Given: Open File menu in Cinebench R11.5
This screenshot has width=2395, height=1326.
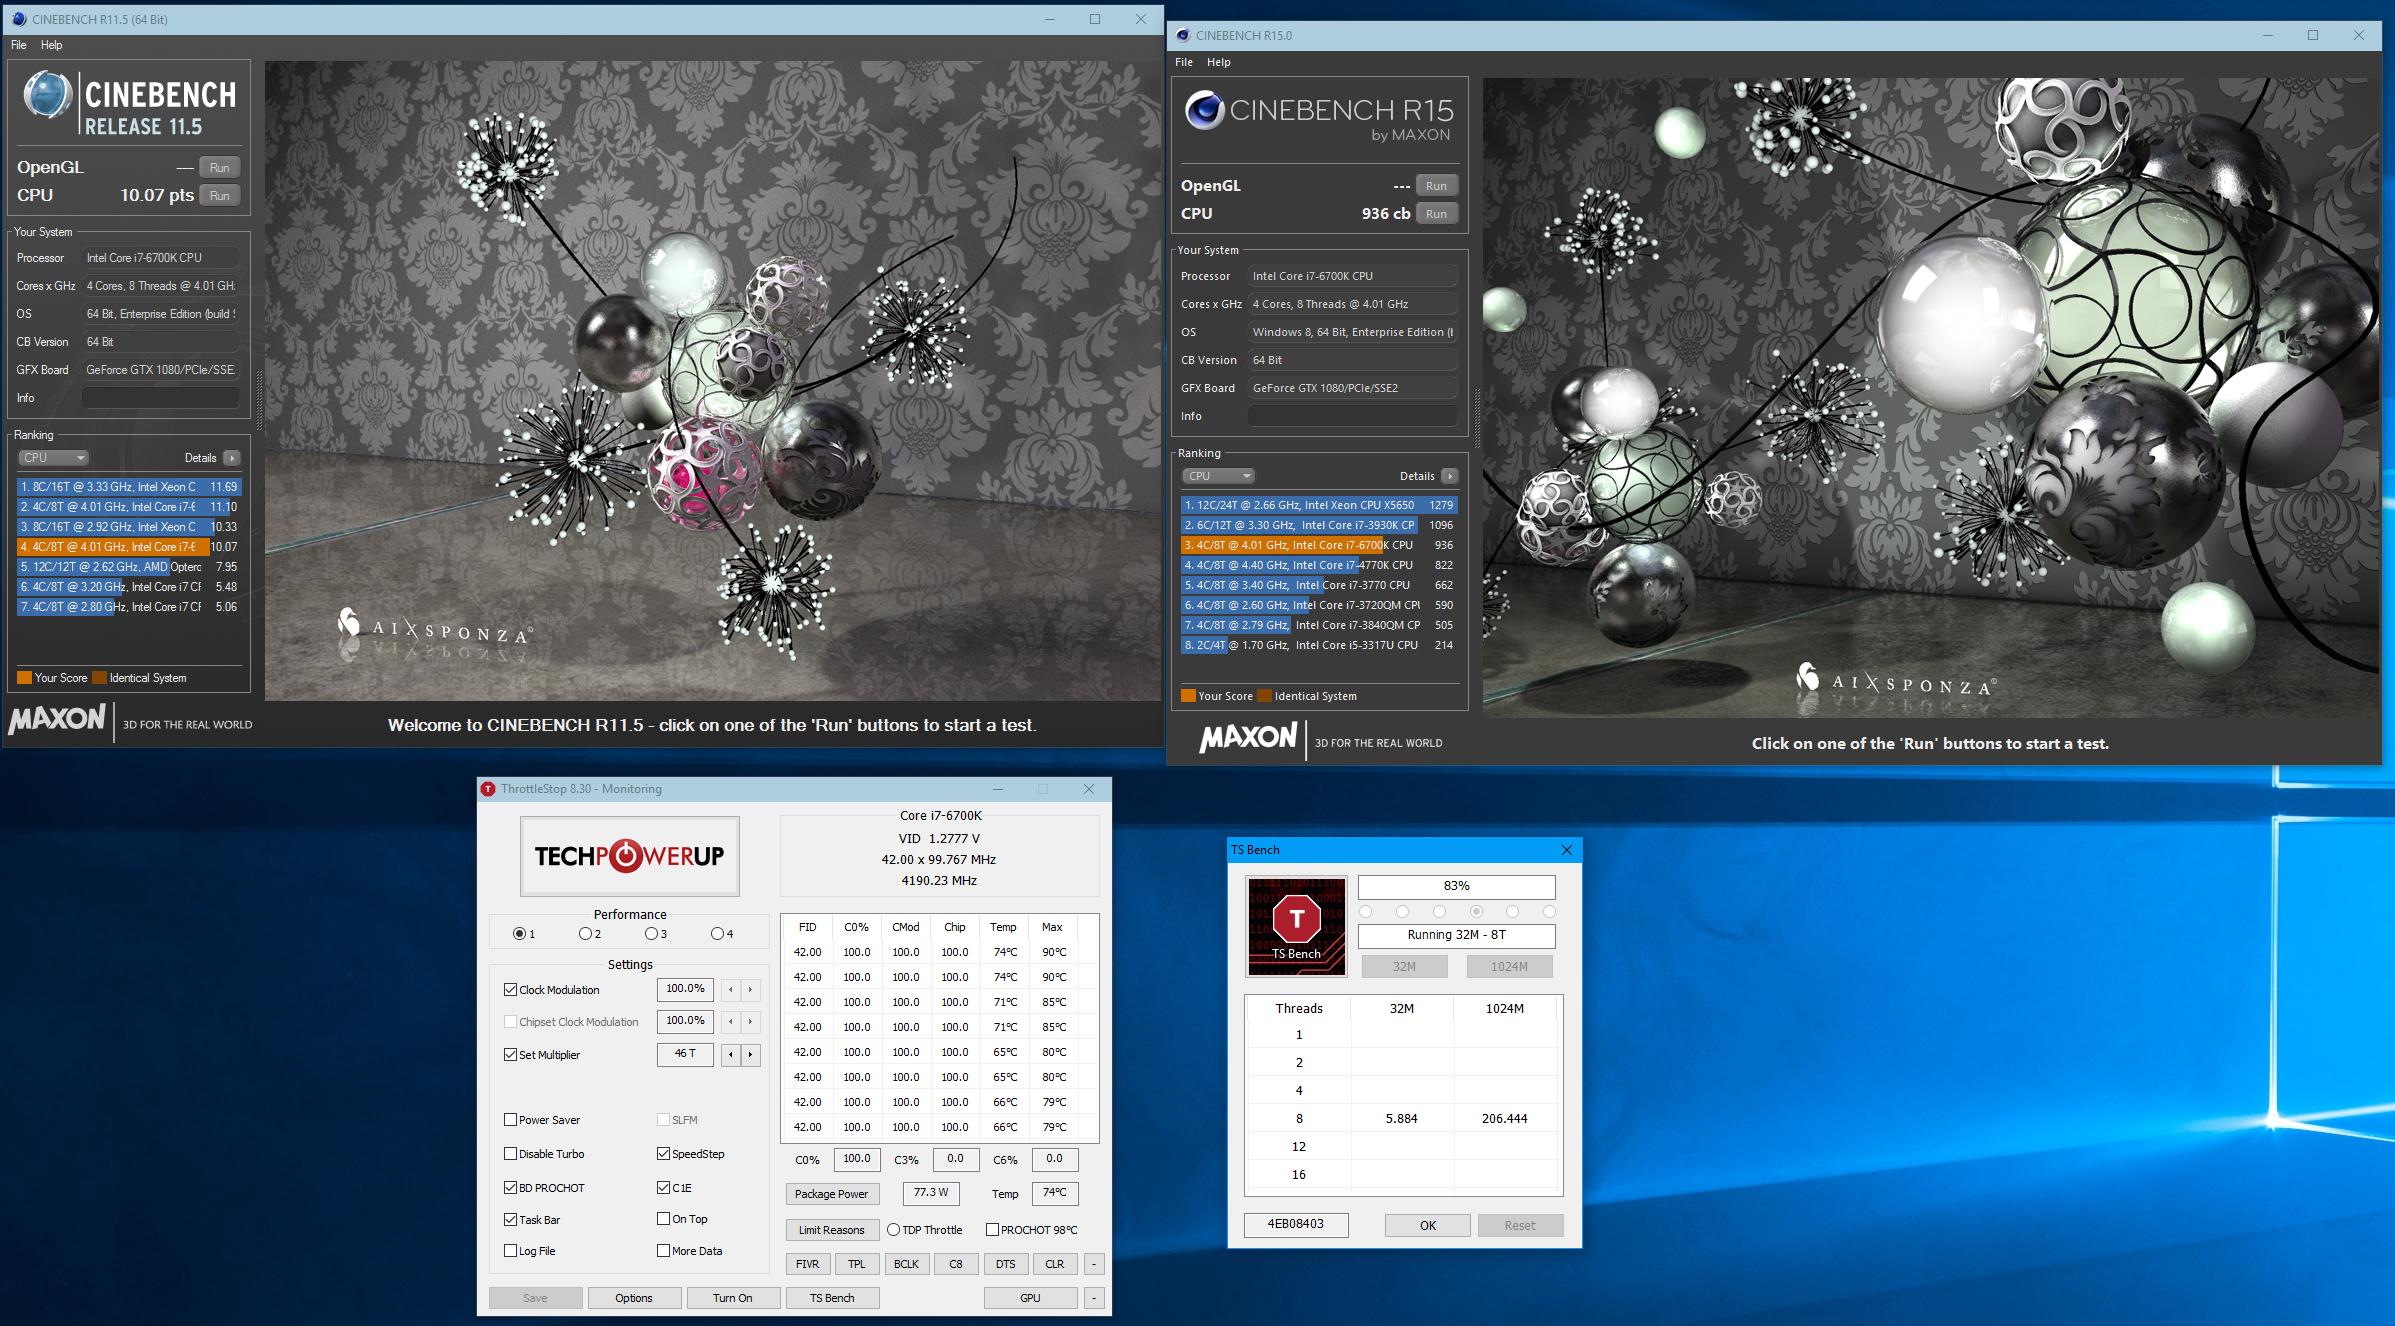Looking at the screenshot, I should 19,45.
